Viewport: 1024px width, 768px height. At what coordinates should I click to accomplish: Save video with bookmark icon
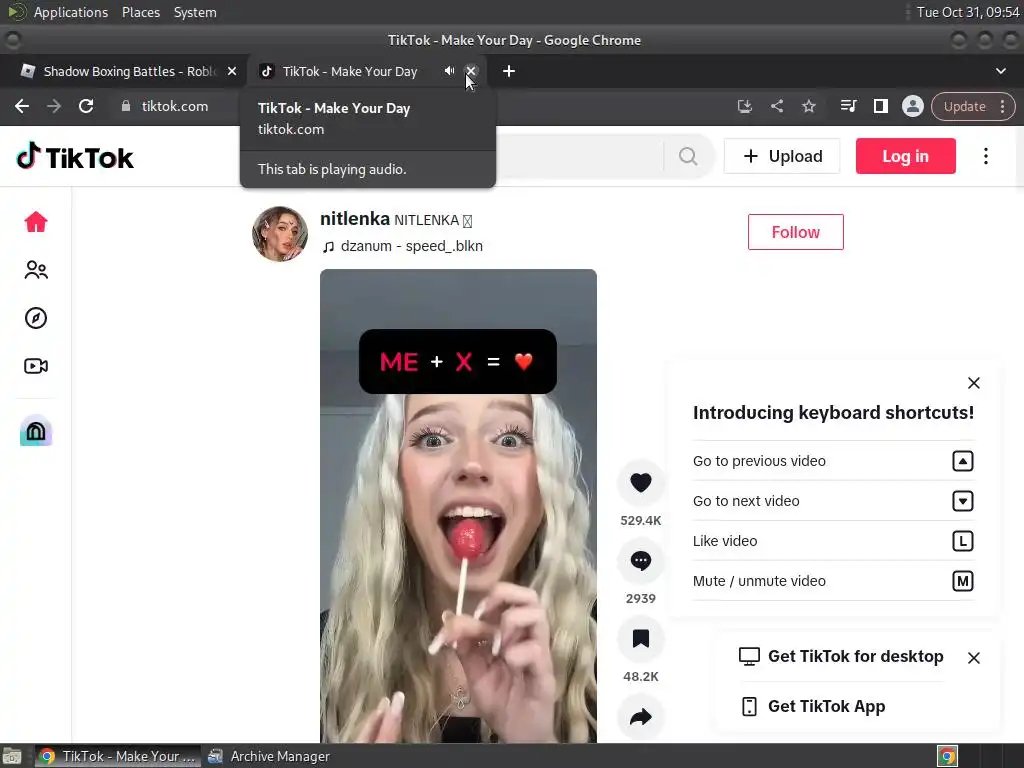tap(641, 638)
